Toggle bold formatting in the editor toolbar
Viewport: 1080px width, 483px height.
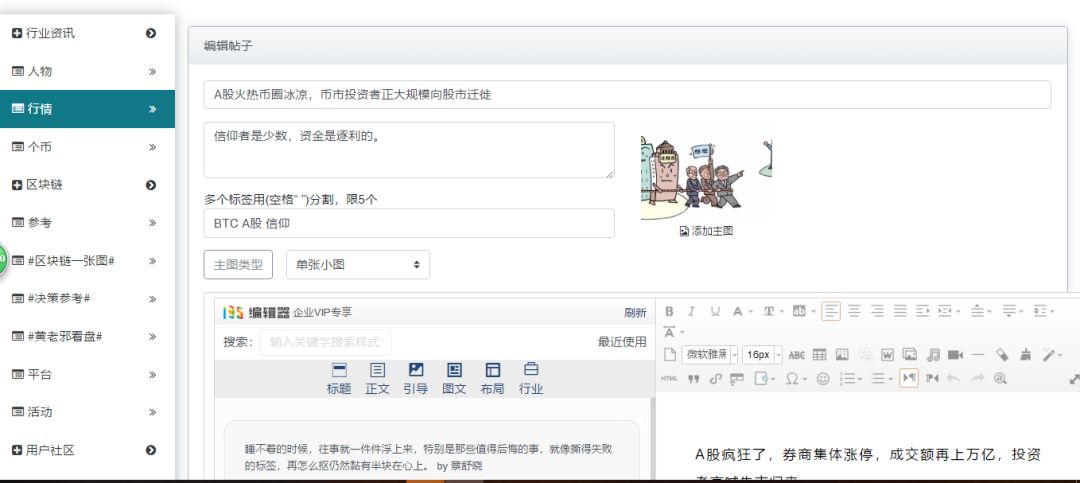[x=669, y=311]
